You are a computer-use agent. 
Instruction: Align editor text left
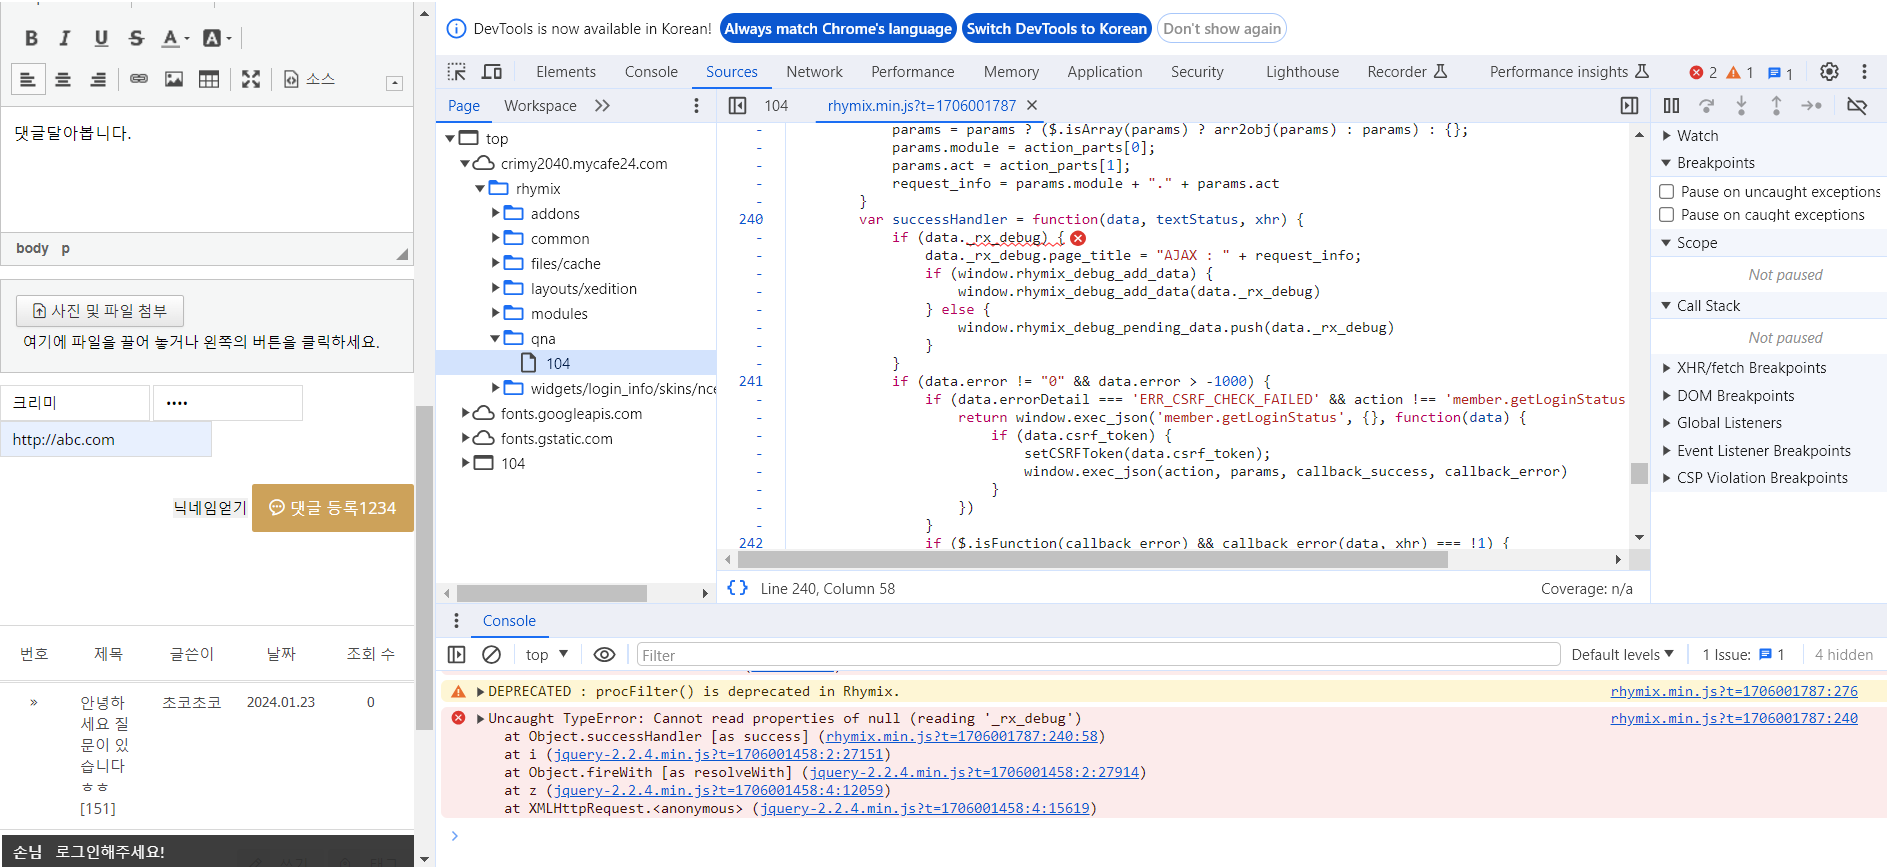pos(28,79)
